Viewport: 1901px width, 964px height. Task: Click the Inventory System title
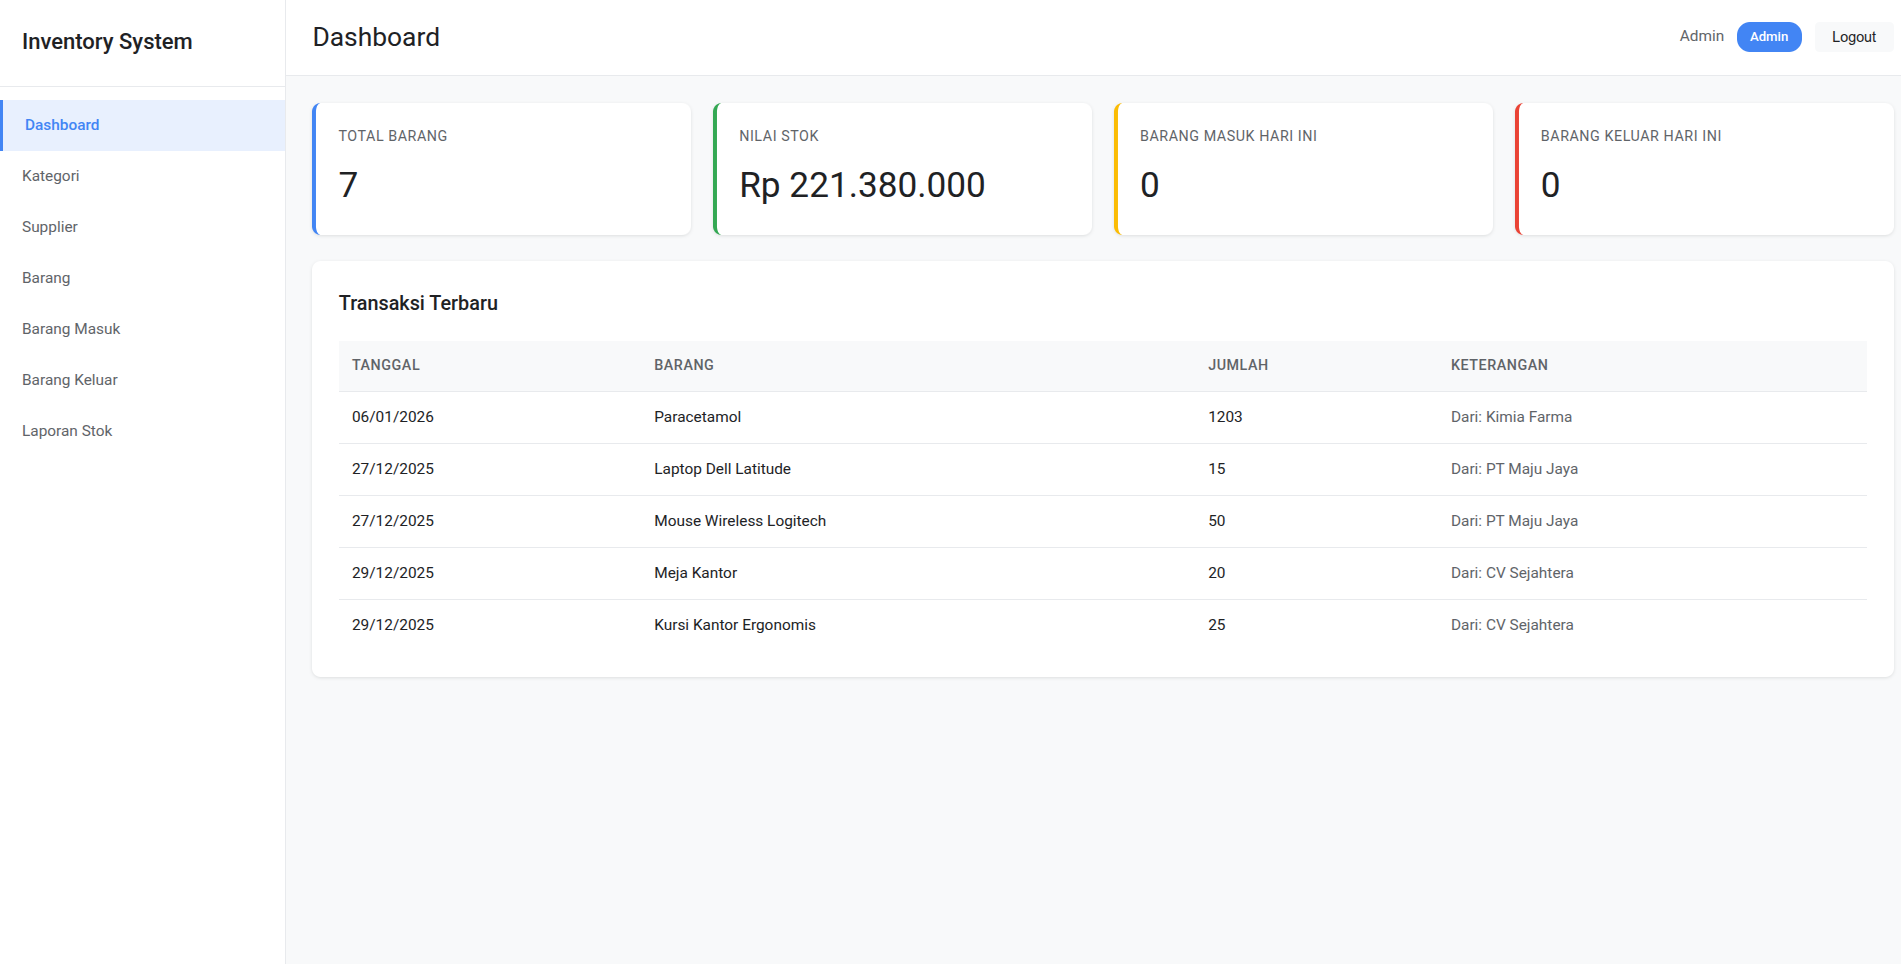(107, 42)
